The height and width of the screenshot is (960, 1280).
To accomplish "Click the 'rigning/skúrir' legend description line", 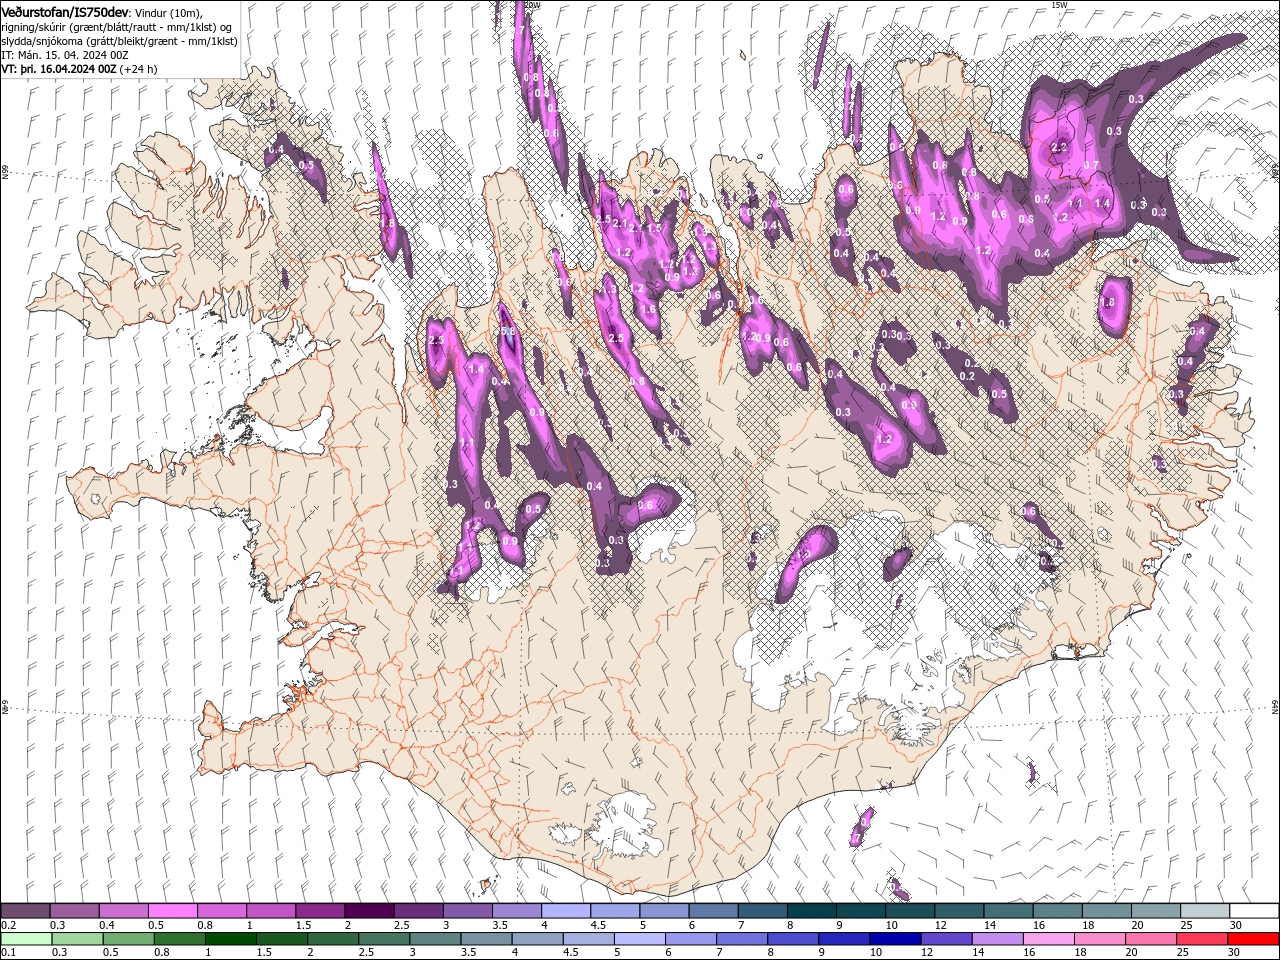I will pos(117,27).
